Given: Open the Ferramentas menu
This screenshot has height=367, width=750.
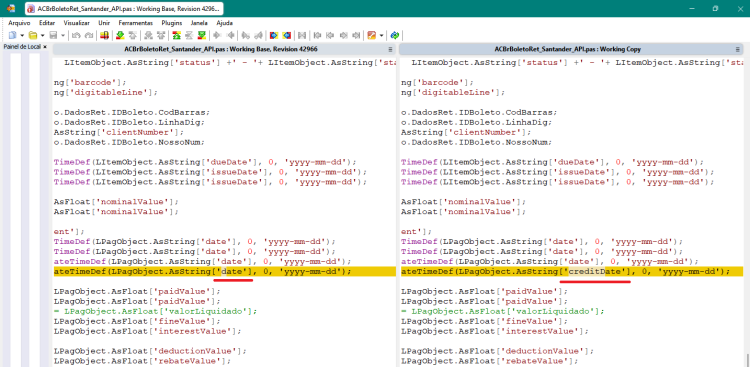Looking at the screenshot, I should pos(136,22).
